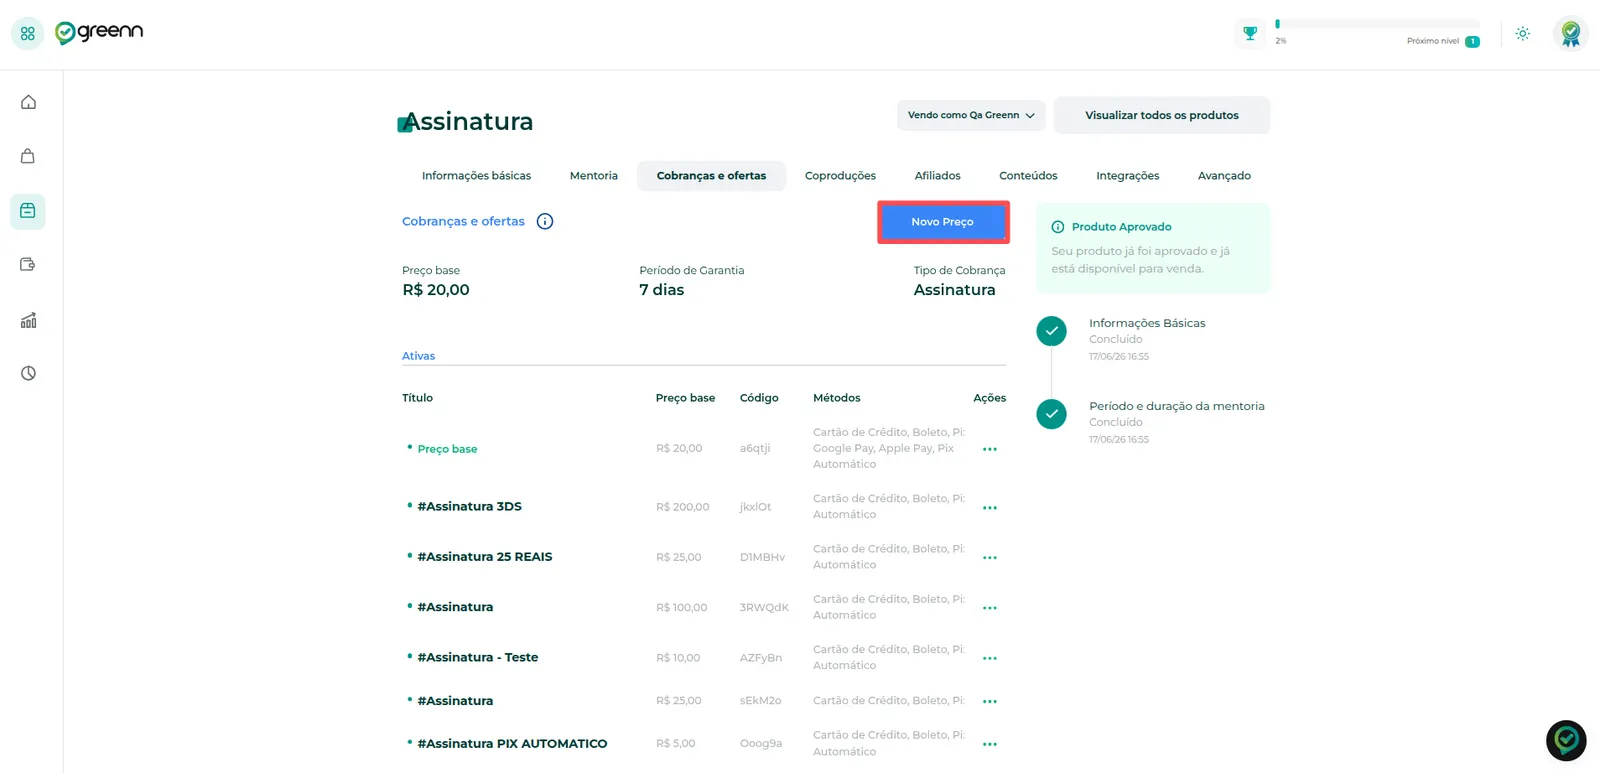Viewport: 1600px width, 773px height.
Task: Click the code D1MBHv
Action: pos(762,558)
